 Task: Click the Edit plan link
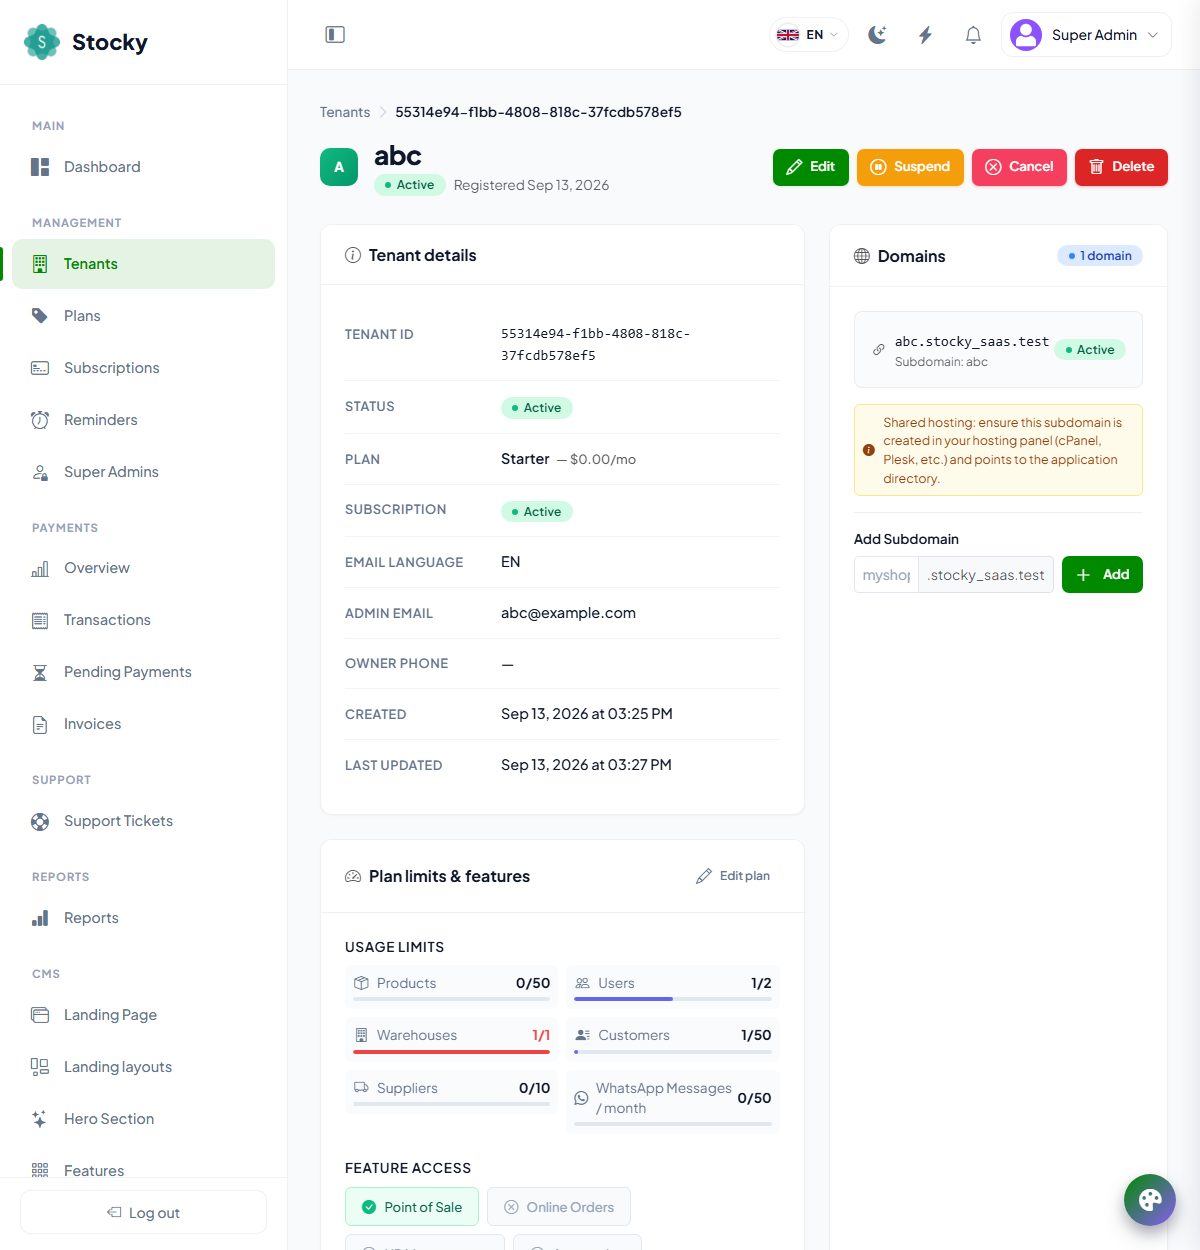733,876
